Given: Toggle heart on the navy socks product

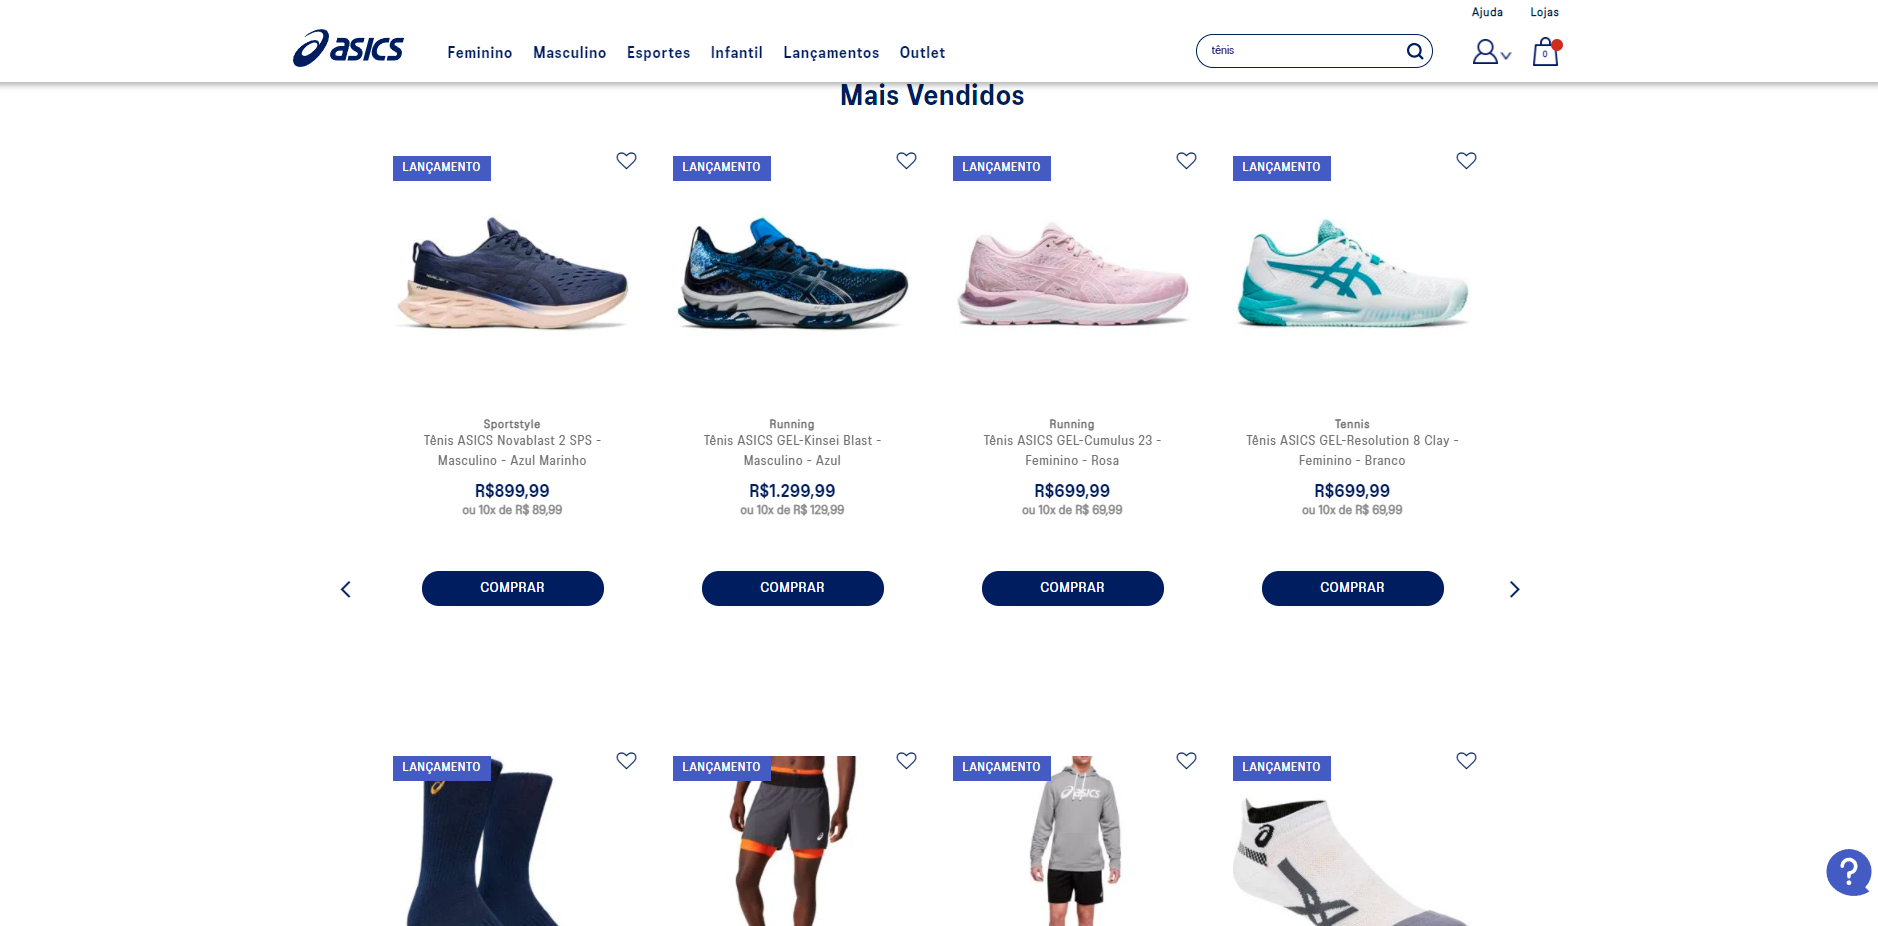Looking at the screenshot, I should tap(626, 760).
